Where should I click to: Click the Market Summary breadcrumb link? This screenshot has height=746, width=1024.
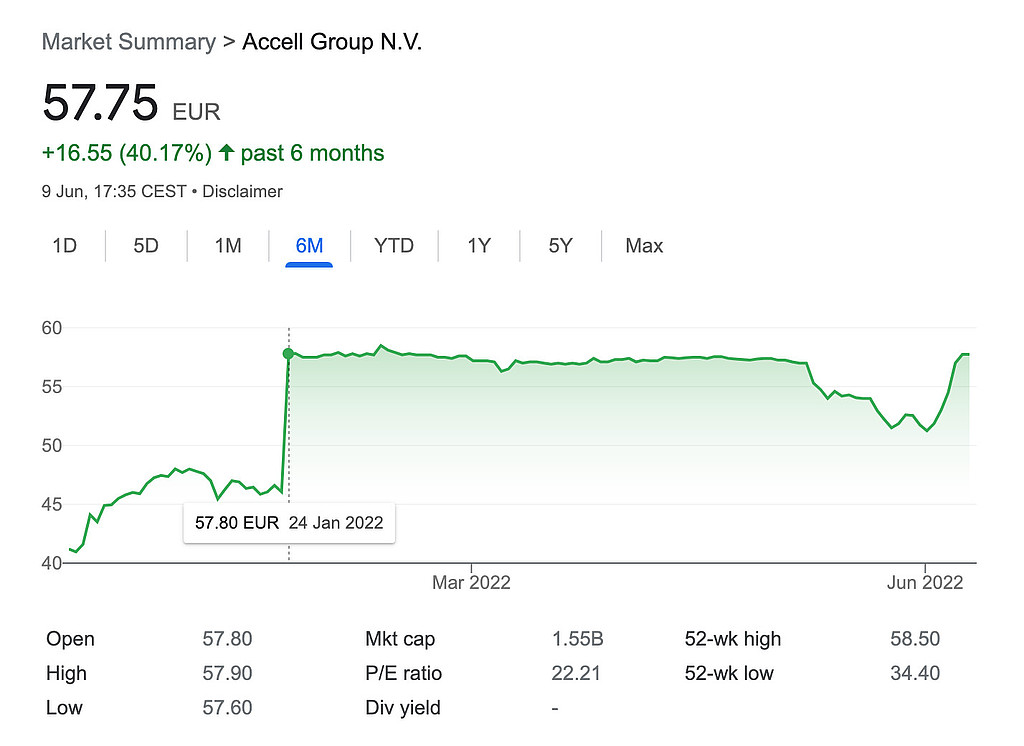pos(128,42)
